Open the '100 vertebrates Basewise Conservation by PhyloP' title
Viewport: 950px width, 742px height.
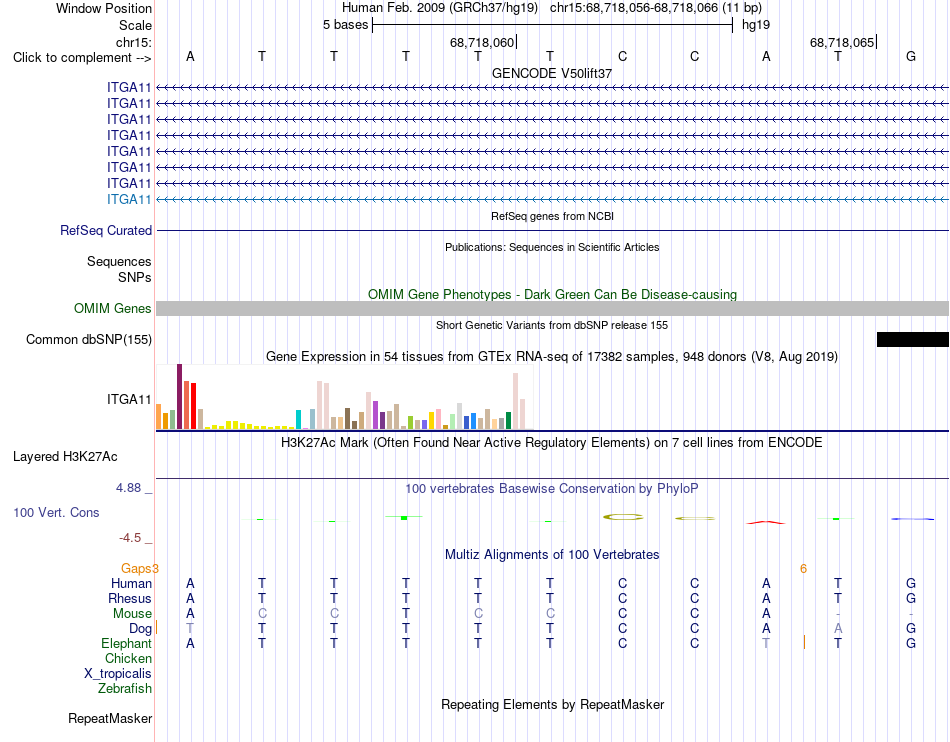pos(552,489)
